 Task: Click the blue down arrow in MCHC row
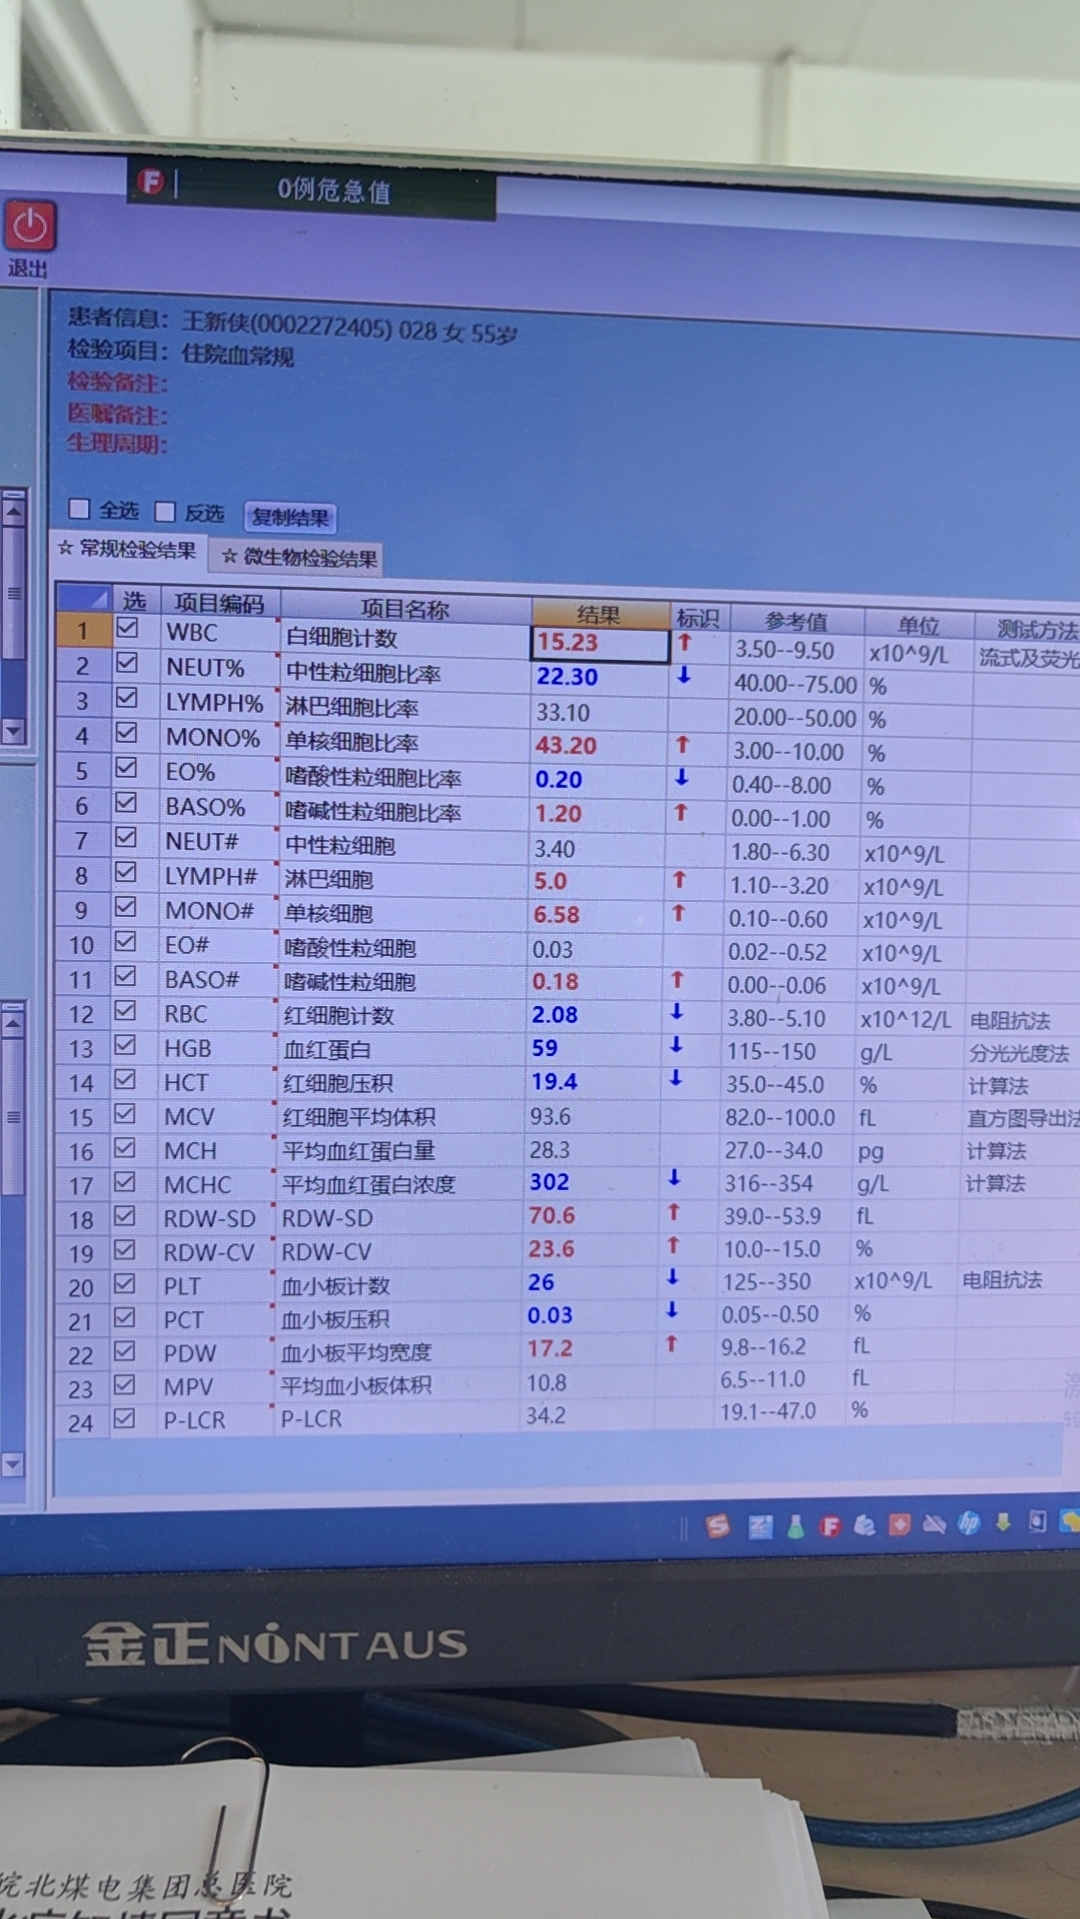click(675, 1178)
